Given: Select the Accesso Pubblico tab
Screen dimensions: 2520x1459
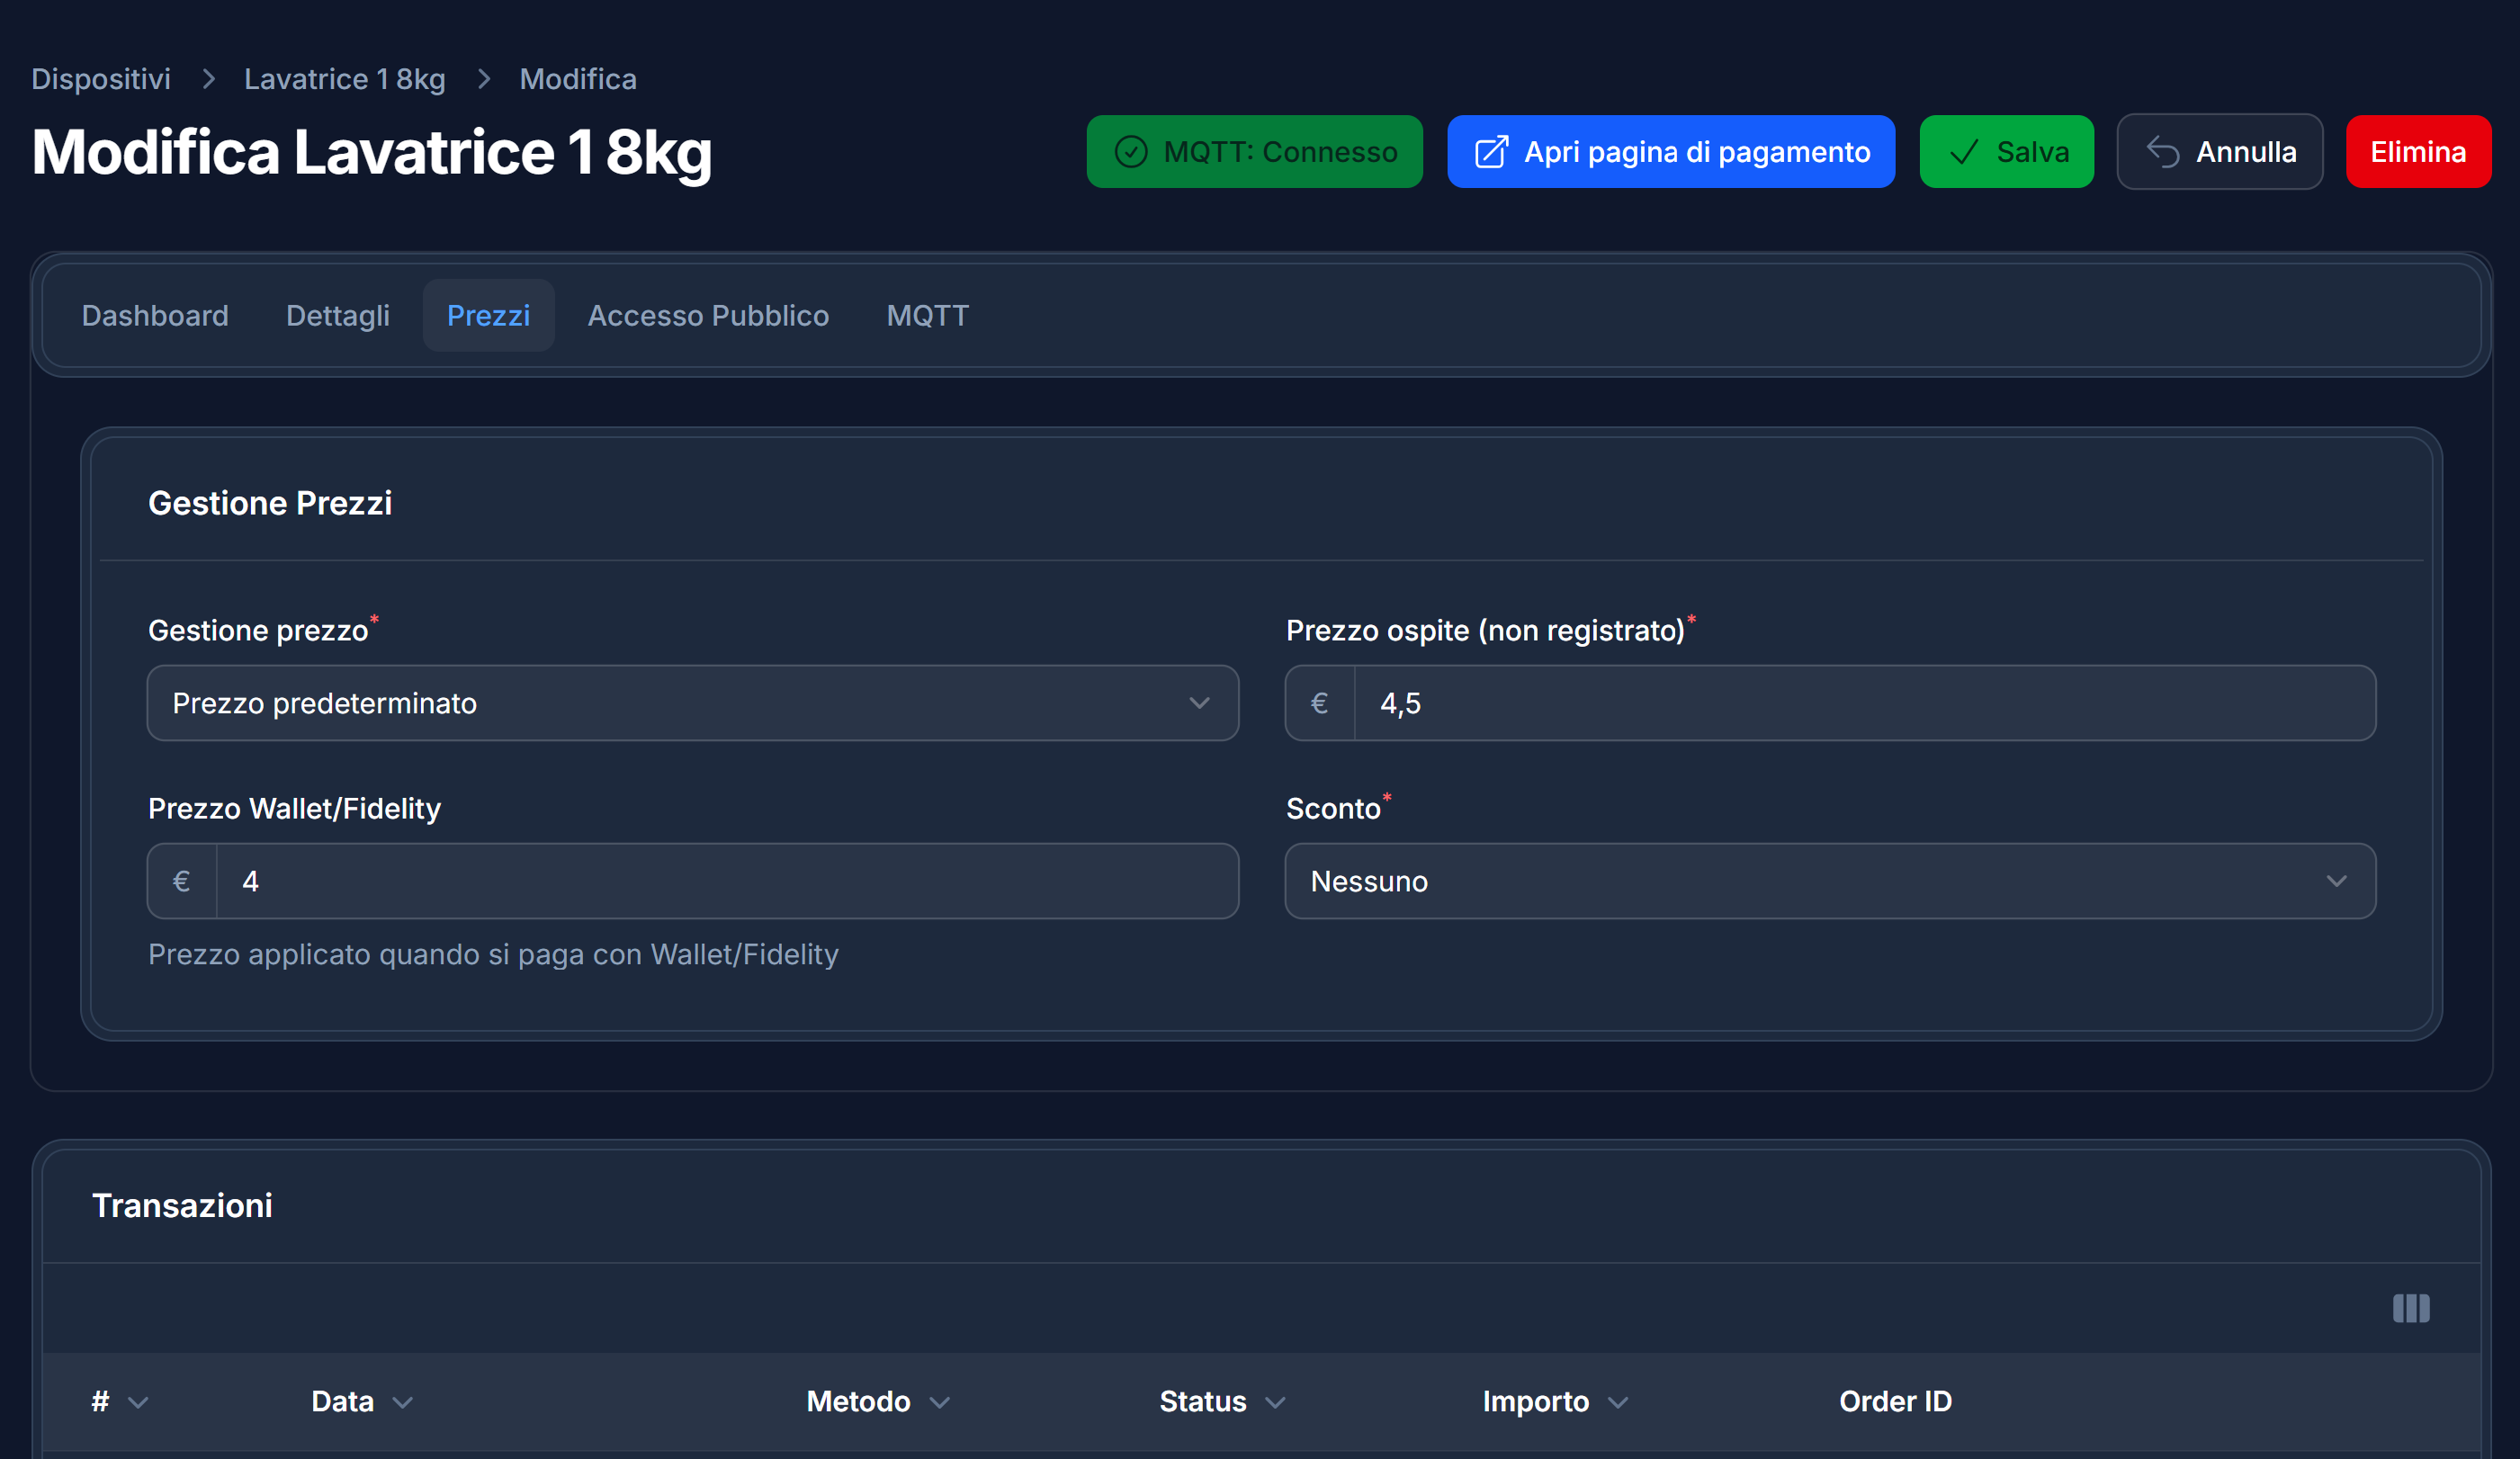Looking at the screenshot, I should pyautogui.click(x=707, y=315).
